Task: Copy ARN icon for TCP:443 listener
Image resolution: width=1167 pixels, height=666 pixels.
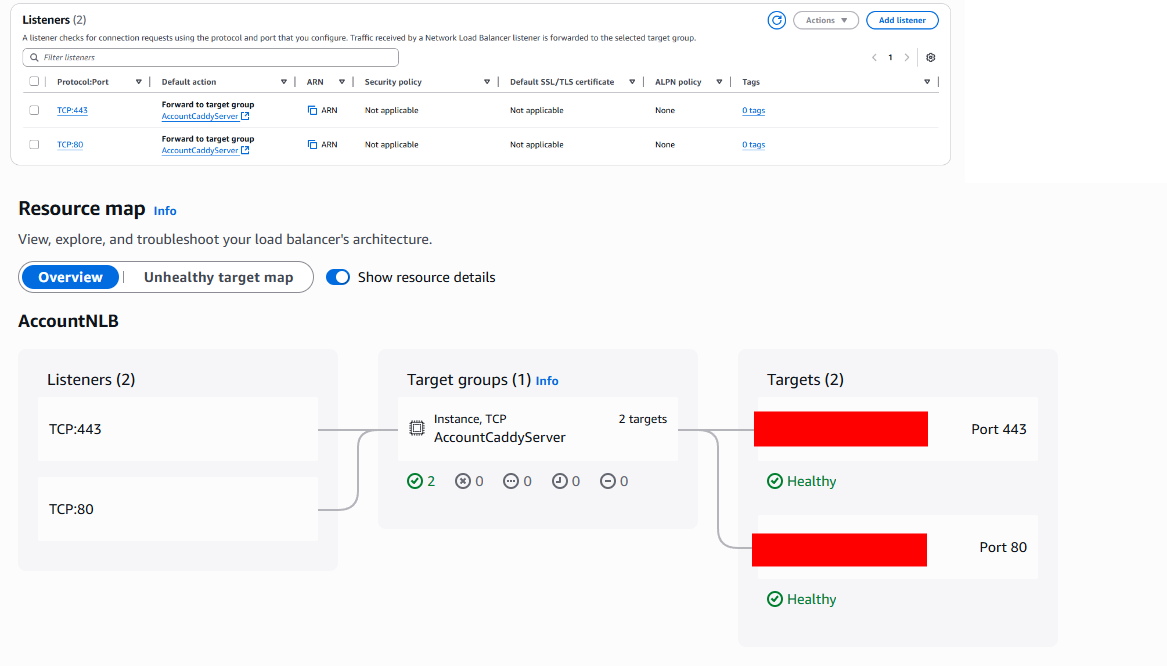Action: (312, 110)
